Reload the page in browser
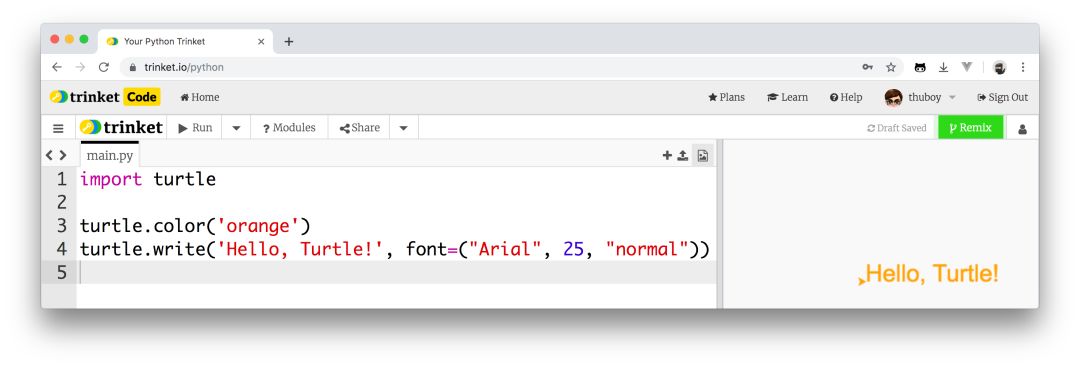This screenshot has height=367, width=1080. (x=103, y=67)
